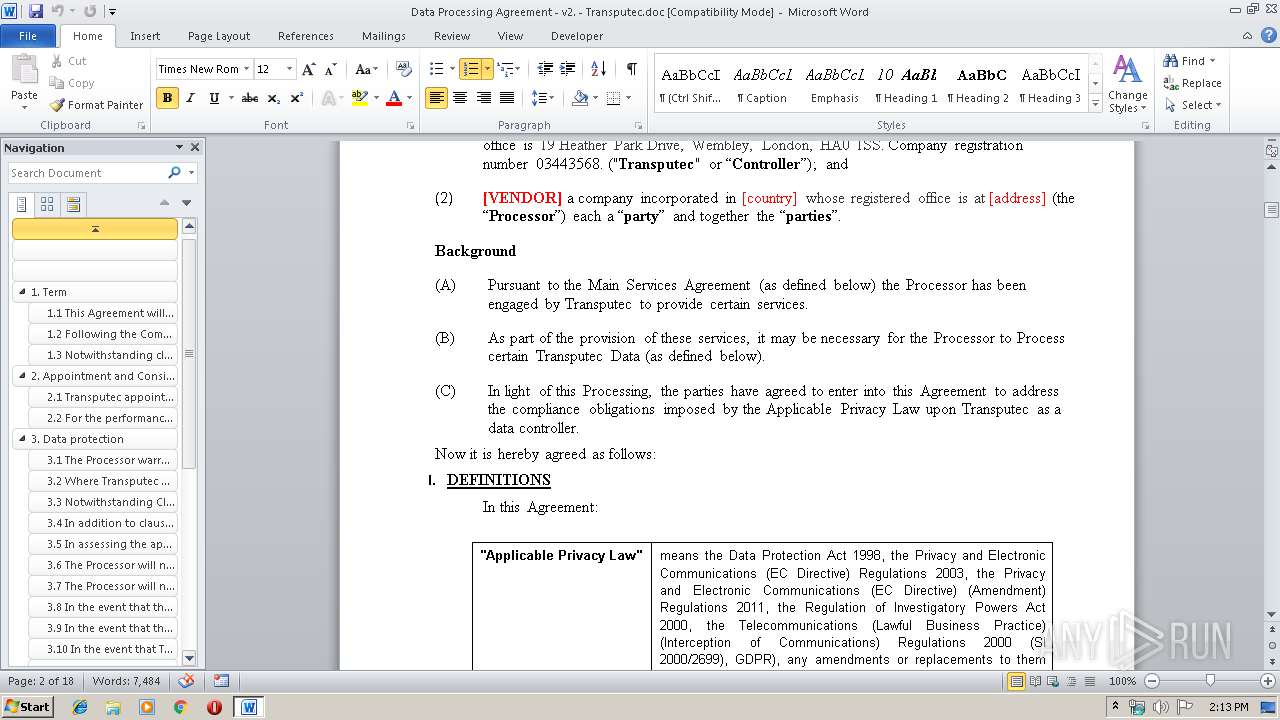The image size is (1280, 720).
Task: Open the font name dropdown
Action: pyautogui.click(x=246, y=69)
